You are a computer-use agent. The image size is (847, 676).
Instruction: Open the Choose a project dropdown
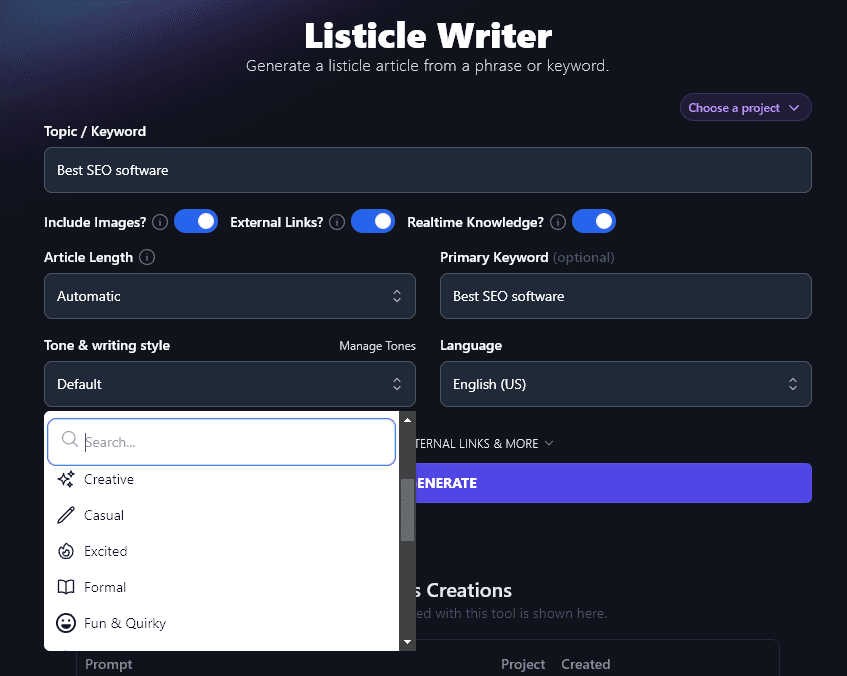(x=745, y=107)
